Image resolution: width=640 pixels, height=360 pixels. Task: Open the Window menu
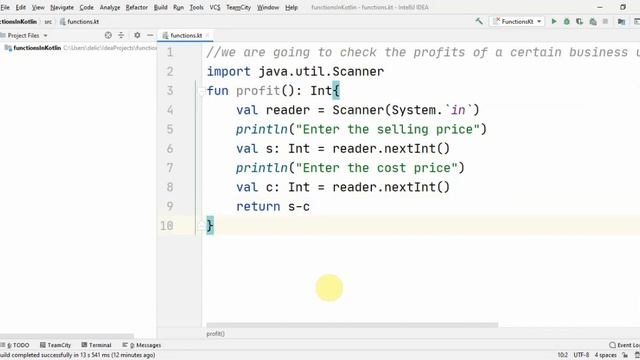(268, 7)
